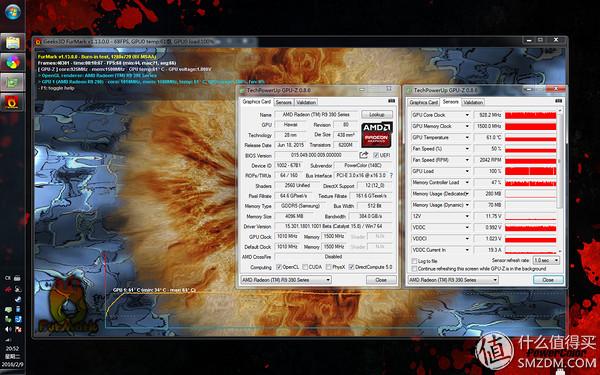Toggle the Log to file checkbox
Image resolution: width=600 pixels, height=375 pixels.
point(414,261)
